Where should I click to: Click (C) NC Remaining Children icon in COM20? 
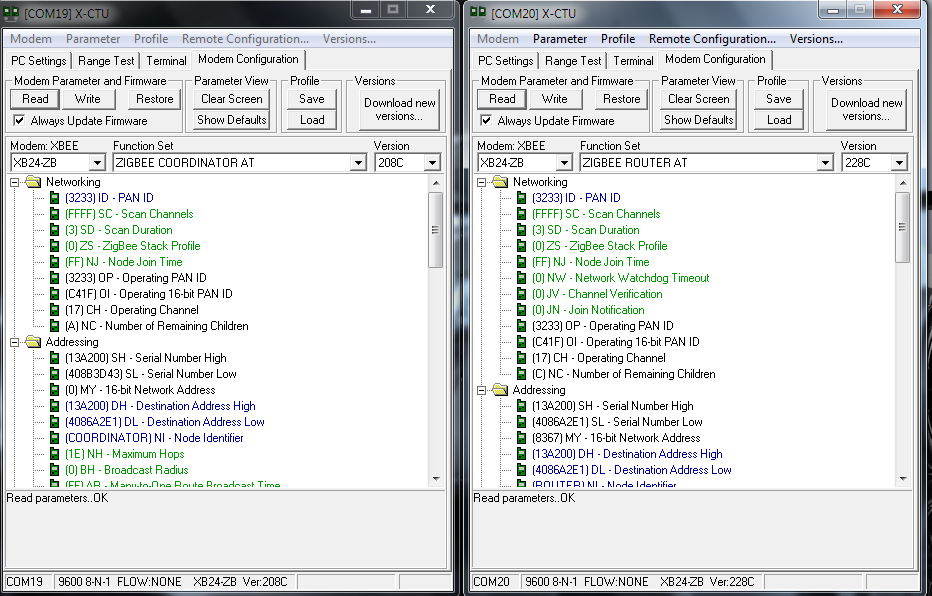pyautogui.click(x=521, y=374)
